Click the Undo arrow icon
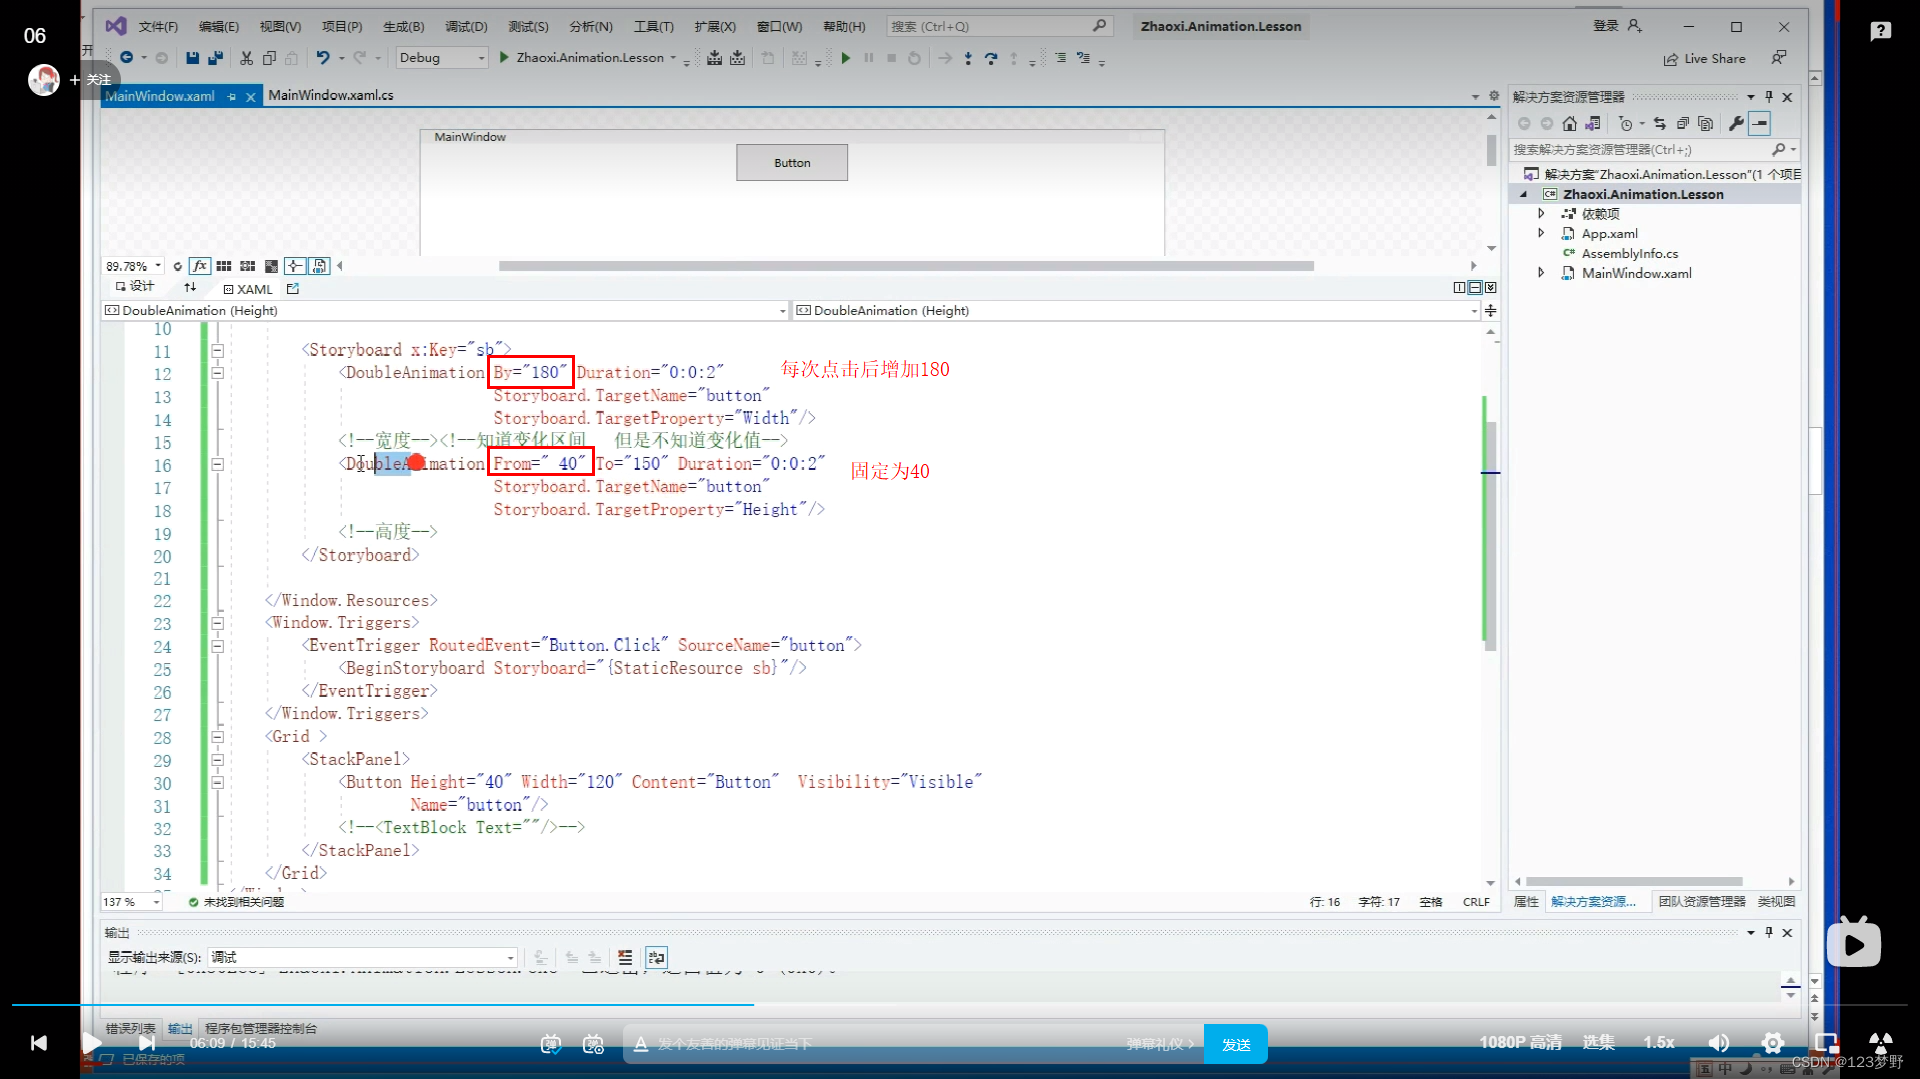Viewport: 1920px width, 1079px height. click(x=322, y=58)
